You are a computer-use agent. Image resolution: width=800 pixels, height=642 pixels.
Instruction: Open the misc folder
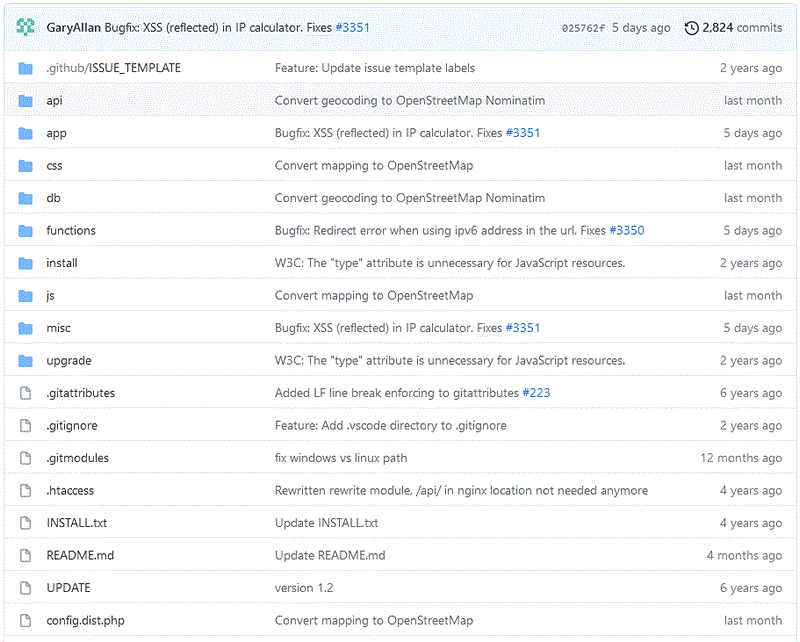58,328
